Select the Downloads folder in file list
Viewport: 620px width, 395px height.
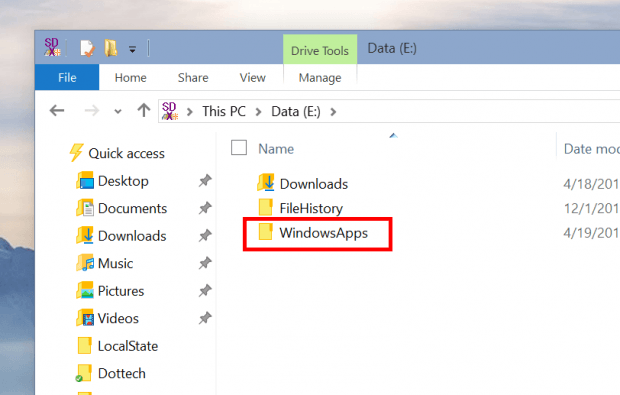point(314,184)
